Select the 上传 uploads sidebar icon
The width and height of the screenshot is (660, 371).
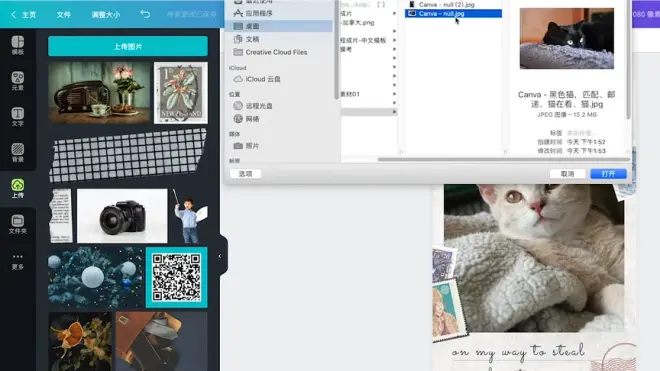[x=18, y=188]
